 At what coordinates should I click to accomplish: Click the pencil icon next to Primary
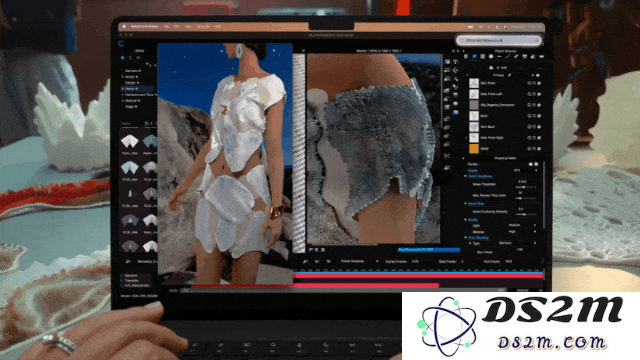pyautogui.click(x=510, y=75)
